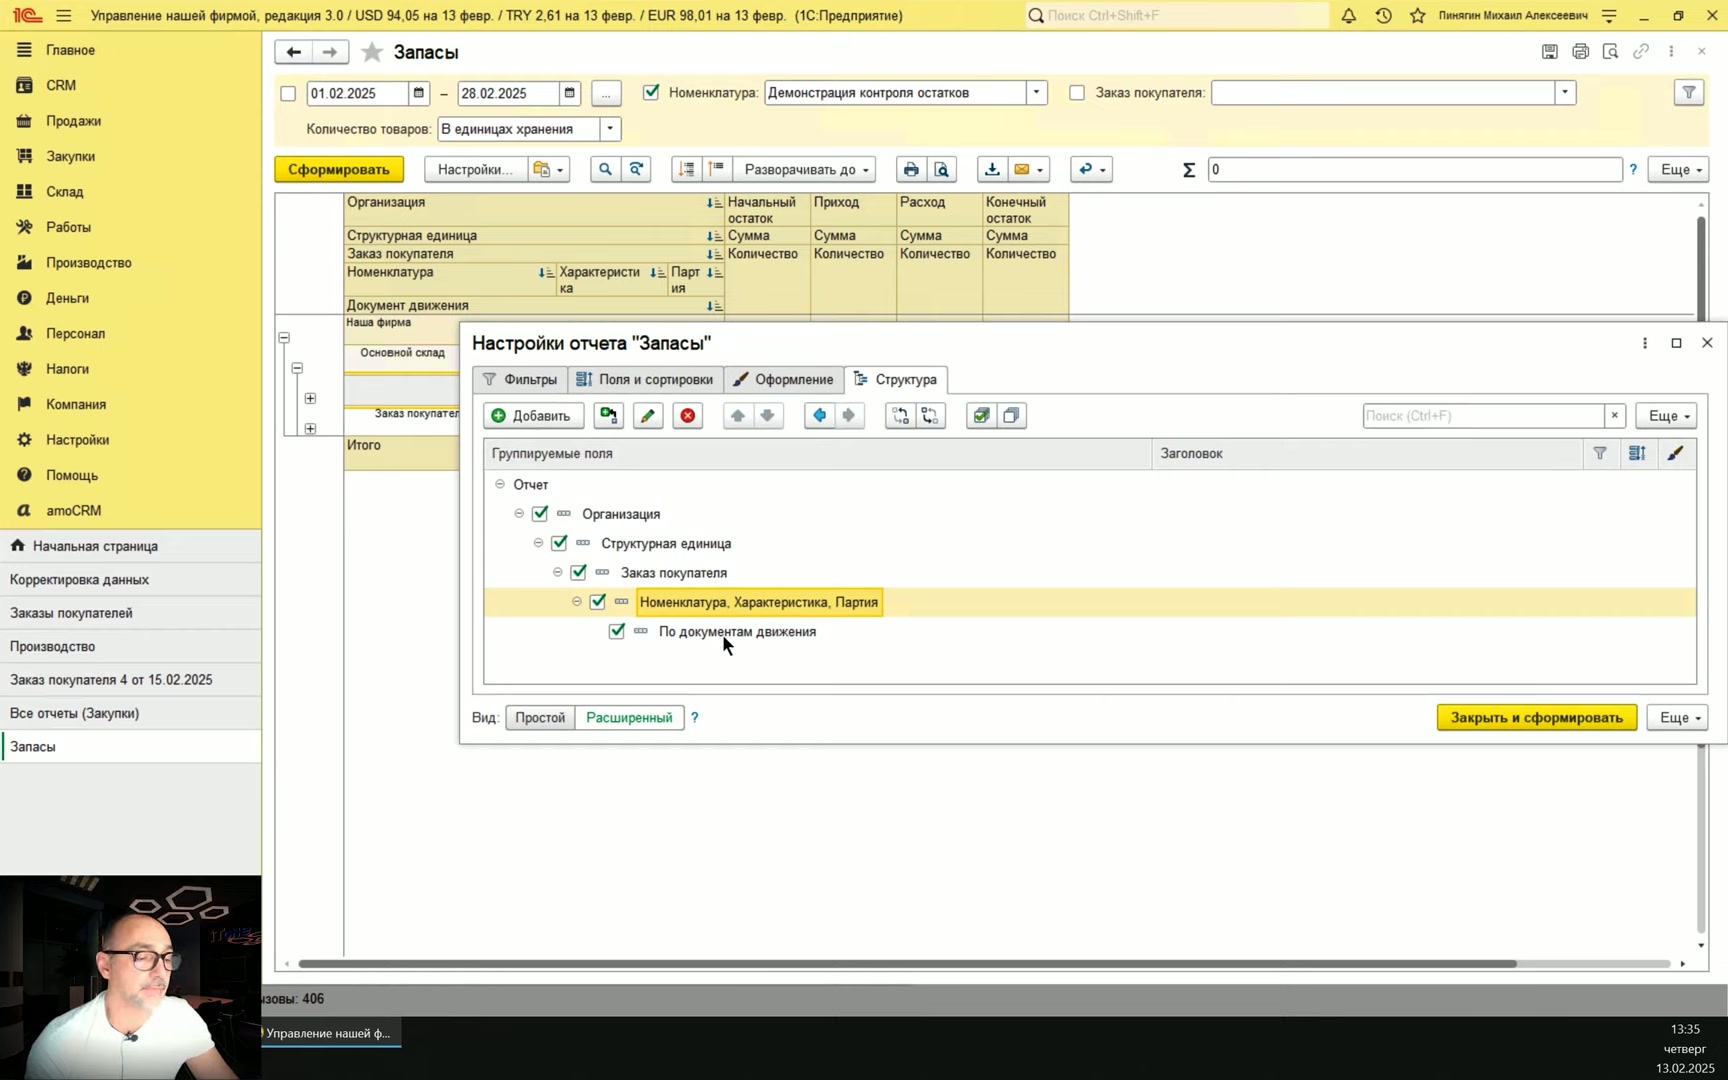This screenshot has height=1080, width=1728.
Task: Open the history clock icon
Action: (1384, 15)
